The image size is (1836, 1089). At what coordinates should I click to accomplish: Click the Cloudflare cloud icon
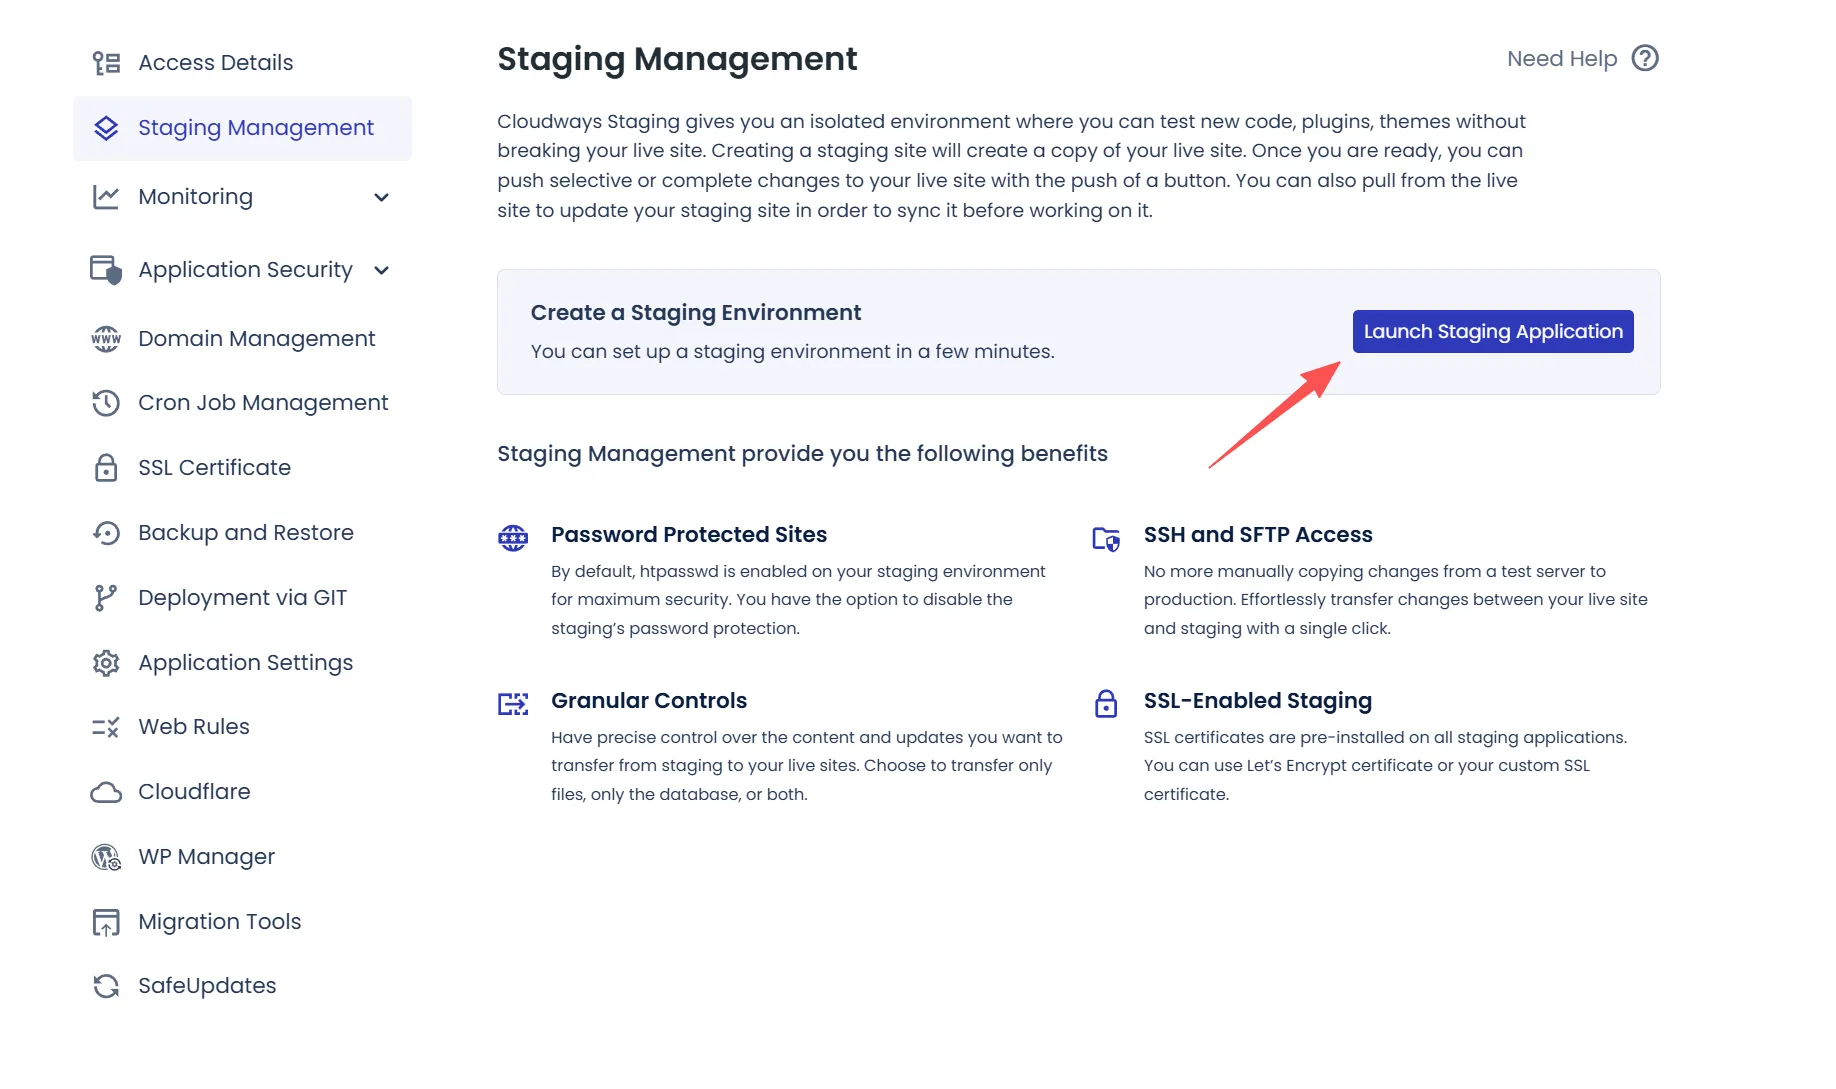point(106,792)
